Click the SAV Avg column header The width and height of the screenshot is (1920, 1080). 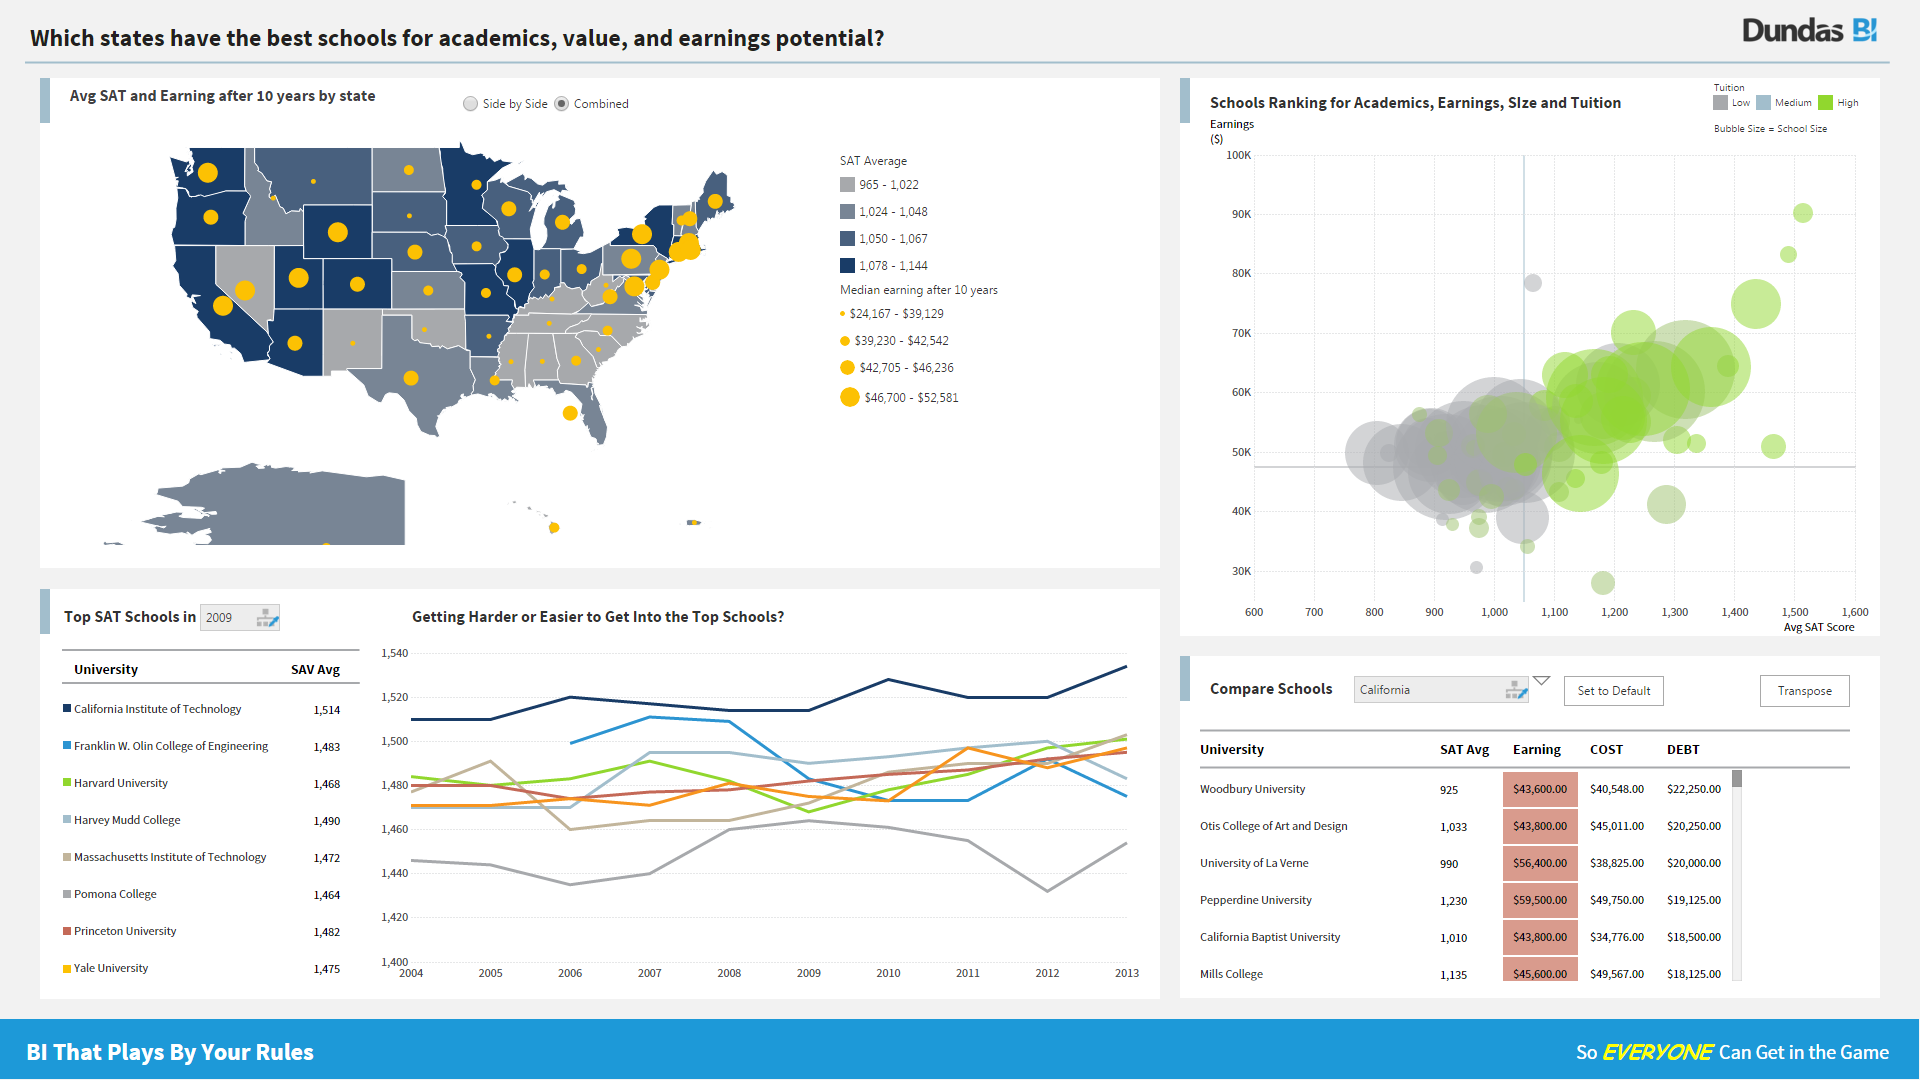[x=315, y=670]
